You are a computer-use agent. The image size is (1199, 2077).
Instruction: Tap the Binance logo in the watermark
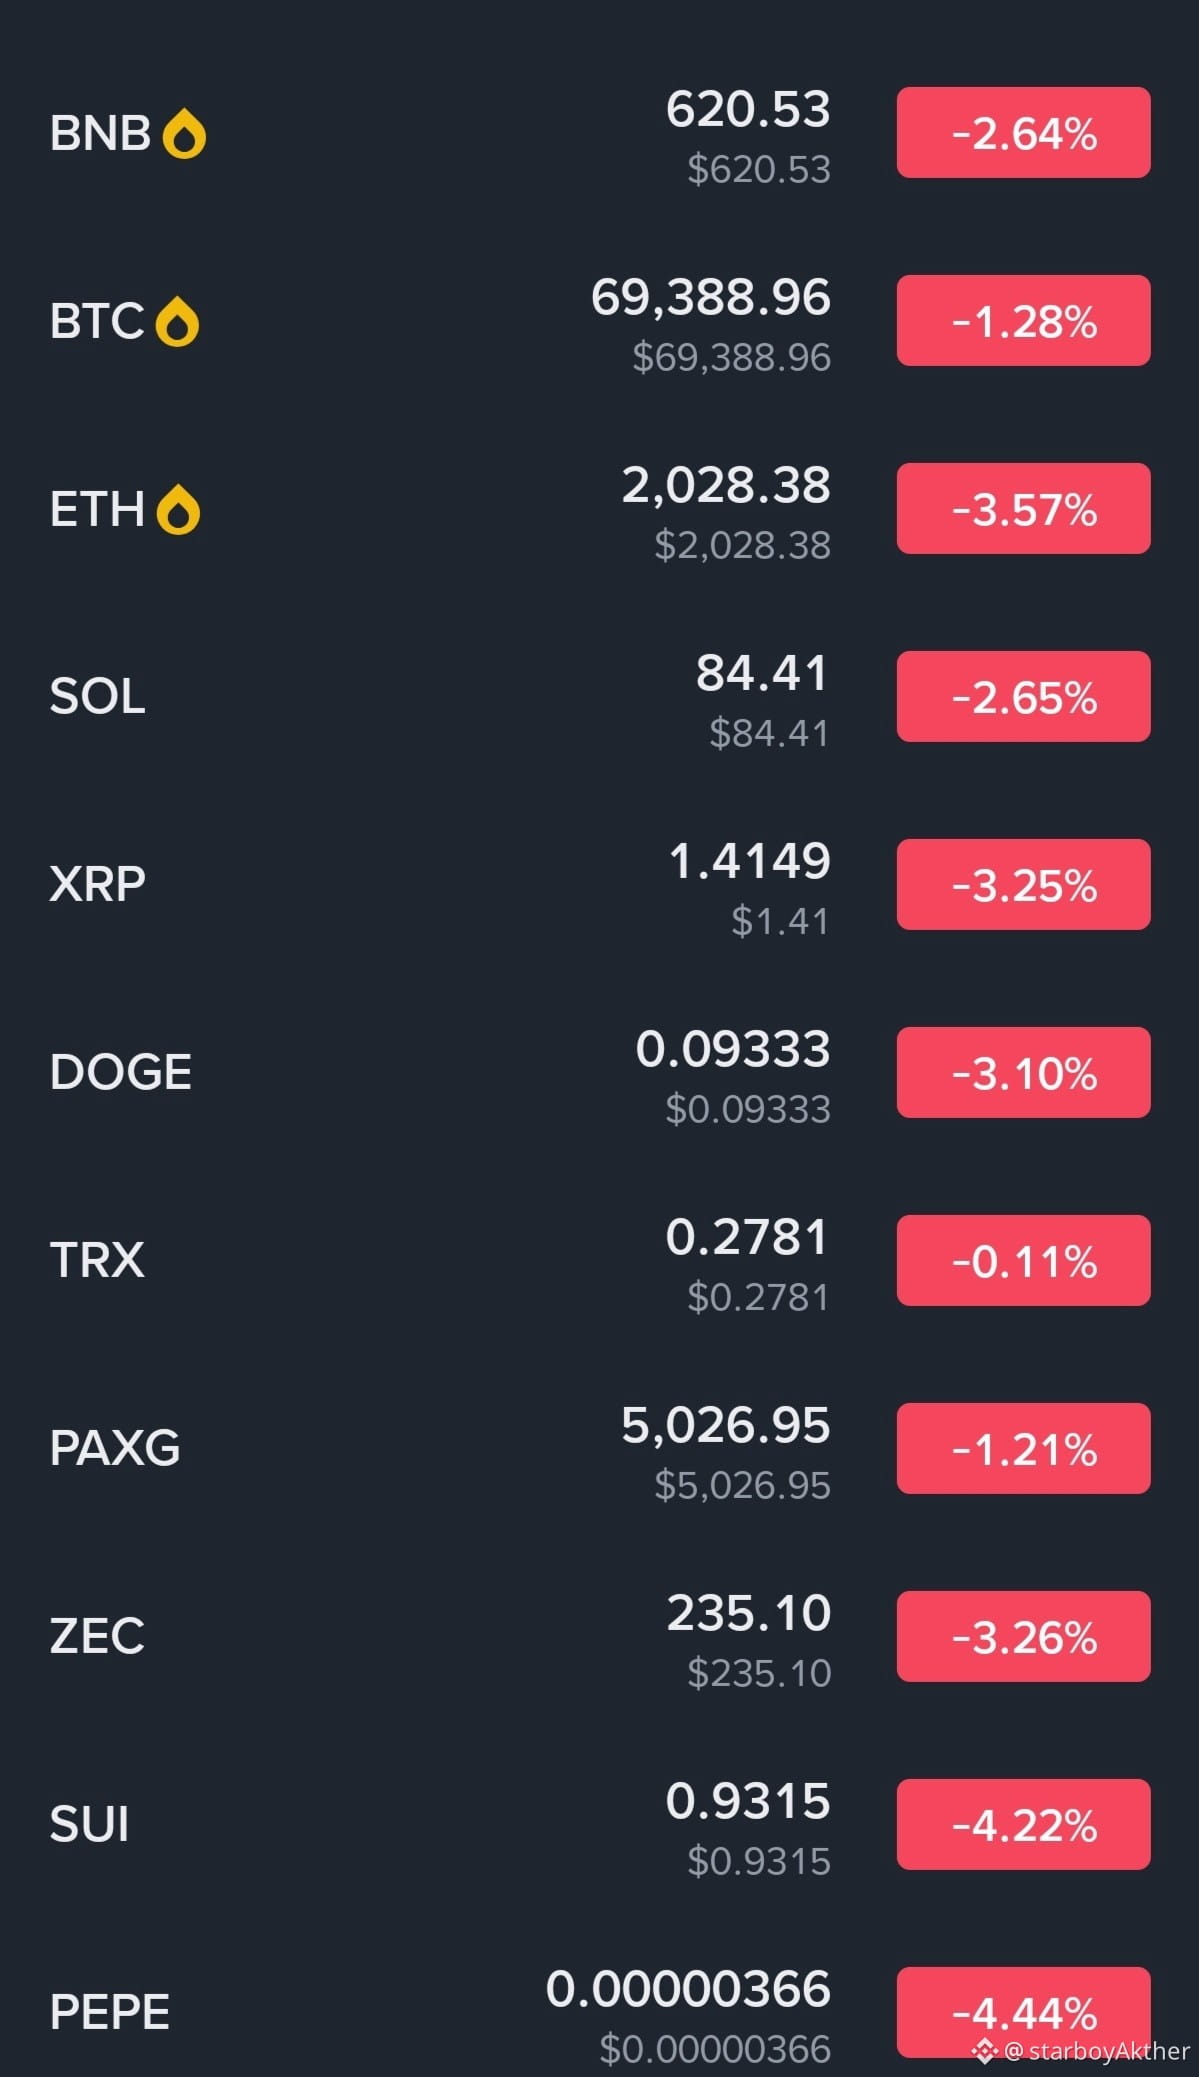click(985, 2051)
